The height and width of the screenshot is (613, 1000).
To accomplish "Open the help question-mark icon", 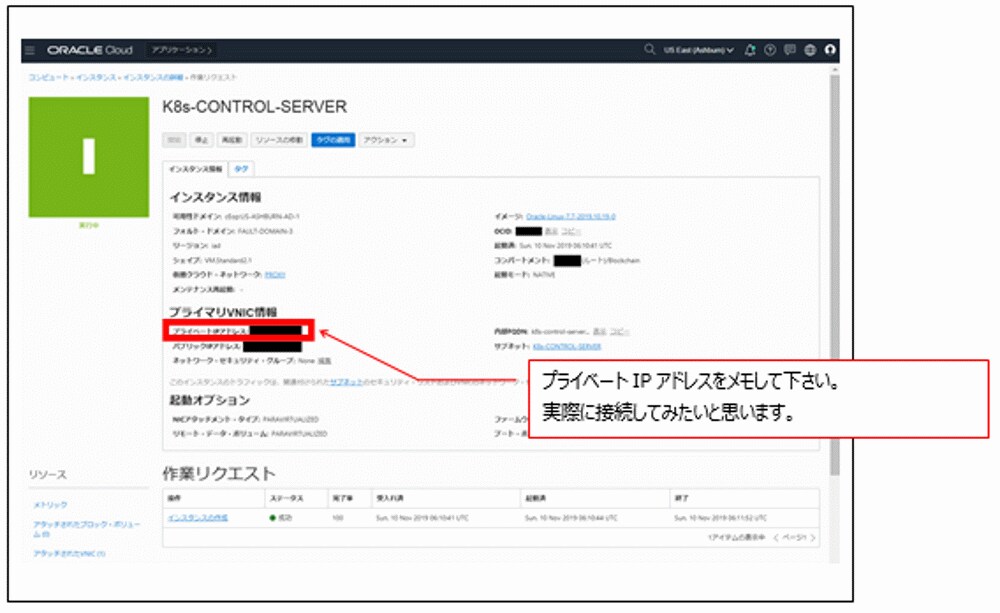I will click(770, 47).
